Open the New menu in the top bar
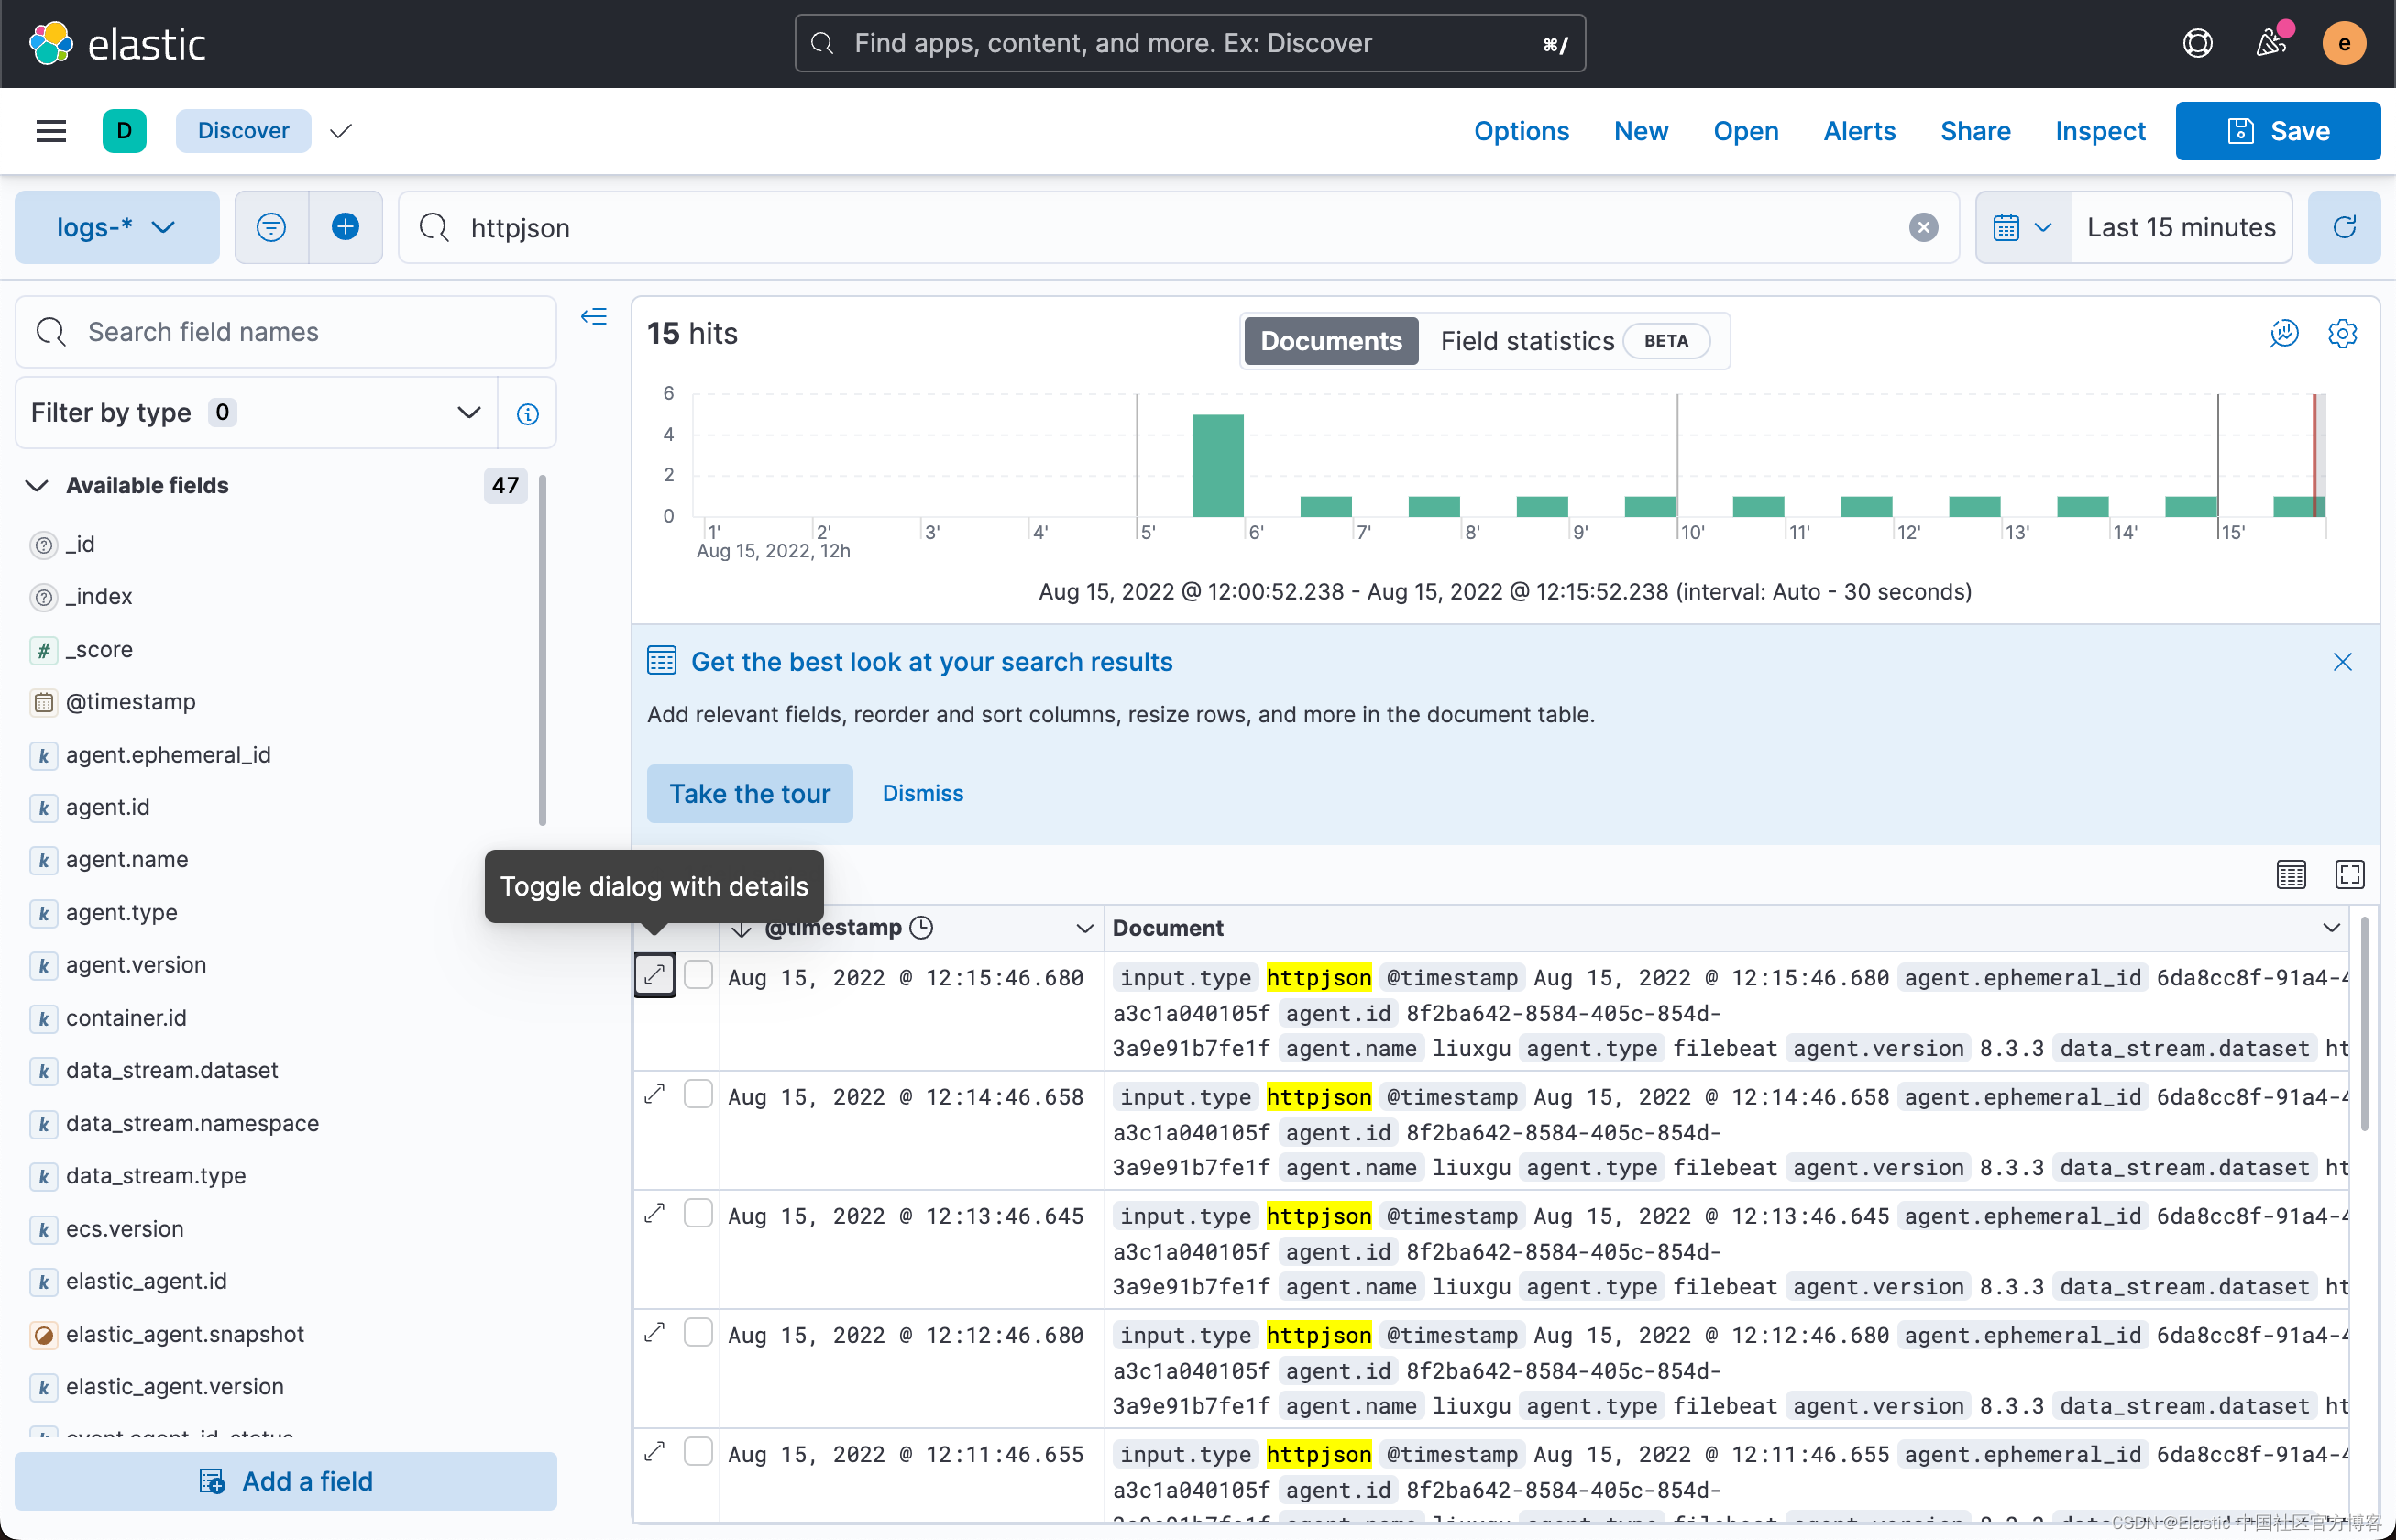The width and height of the screenshot is (2396, 1540). [x=1640, y=131]
